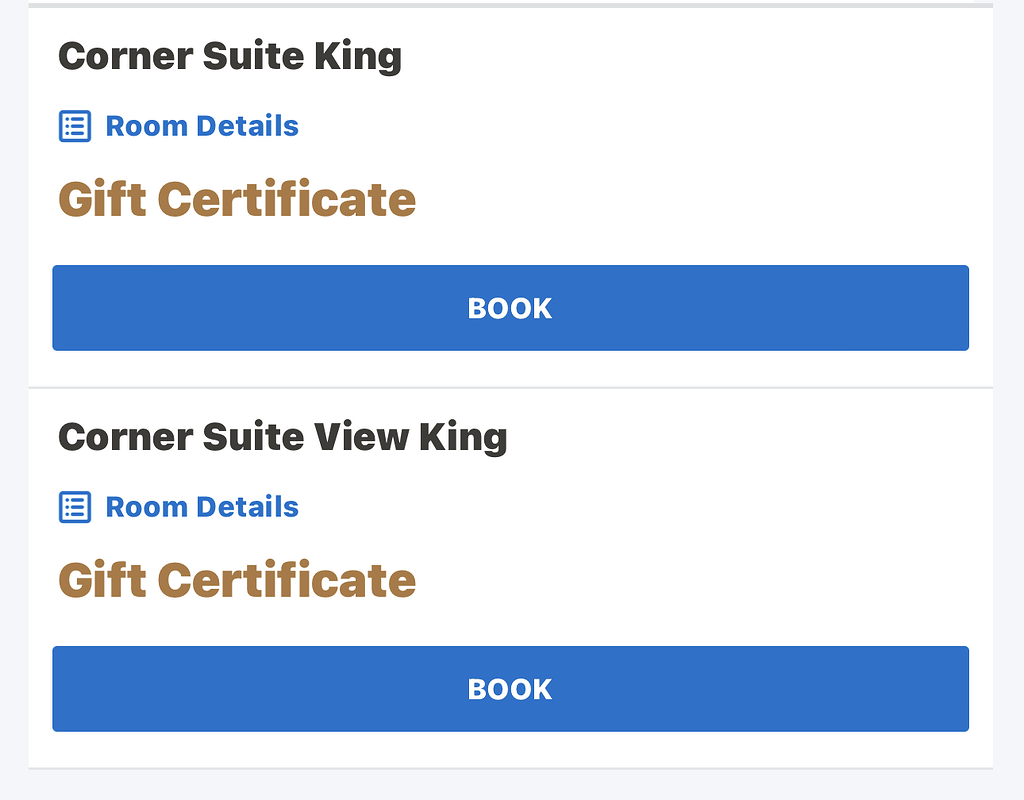Click the Gift Certificate label for Corner Suite View King
The width and height of the screenshot is (1024, 800).
(x=236, y=580)
